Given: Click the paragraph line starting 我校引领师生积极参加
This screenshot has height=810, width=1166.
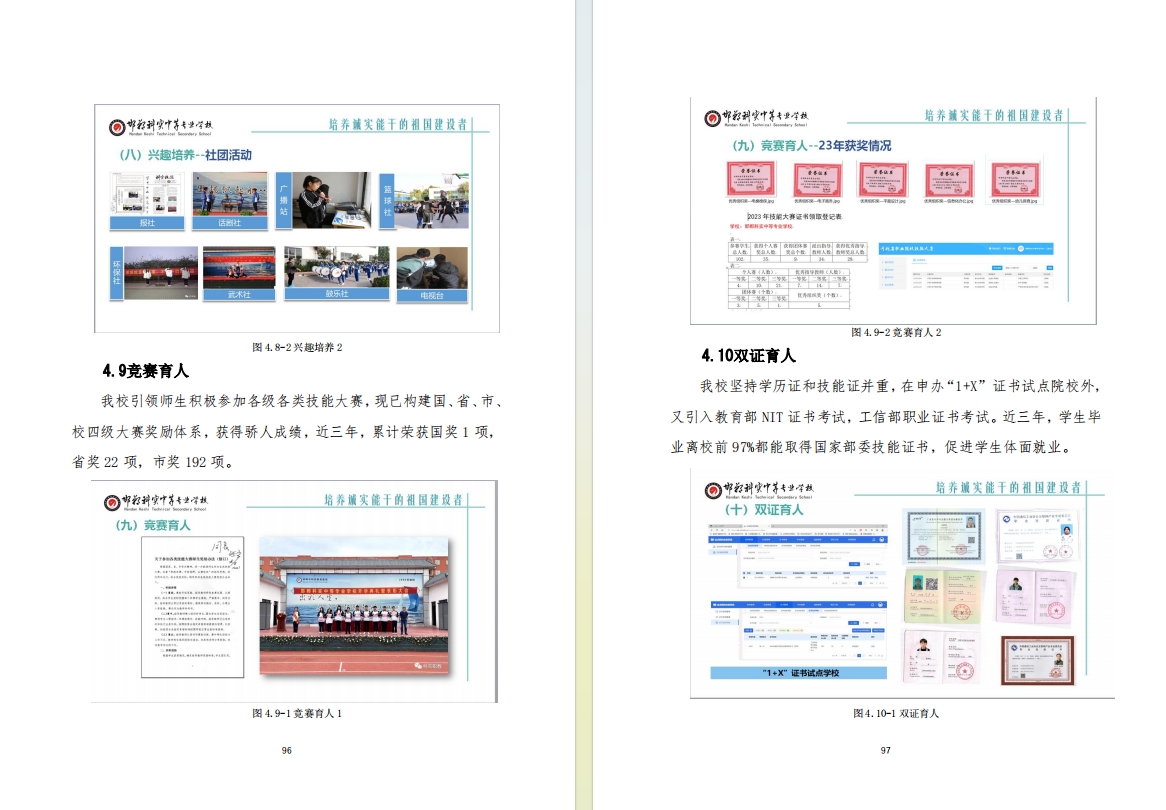Looking at the screenshot, I should point(303,401).
